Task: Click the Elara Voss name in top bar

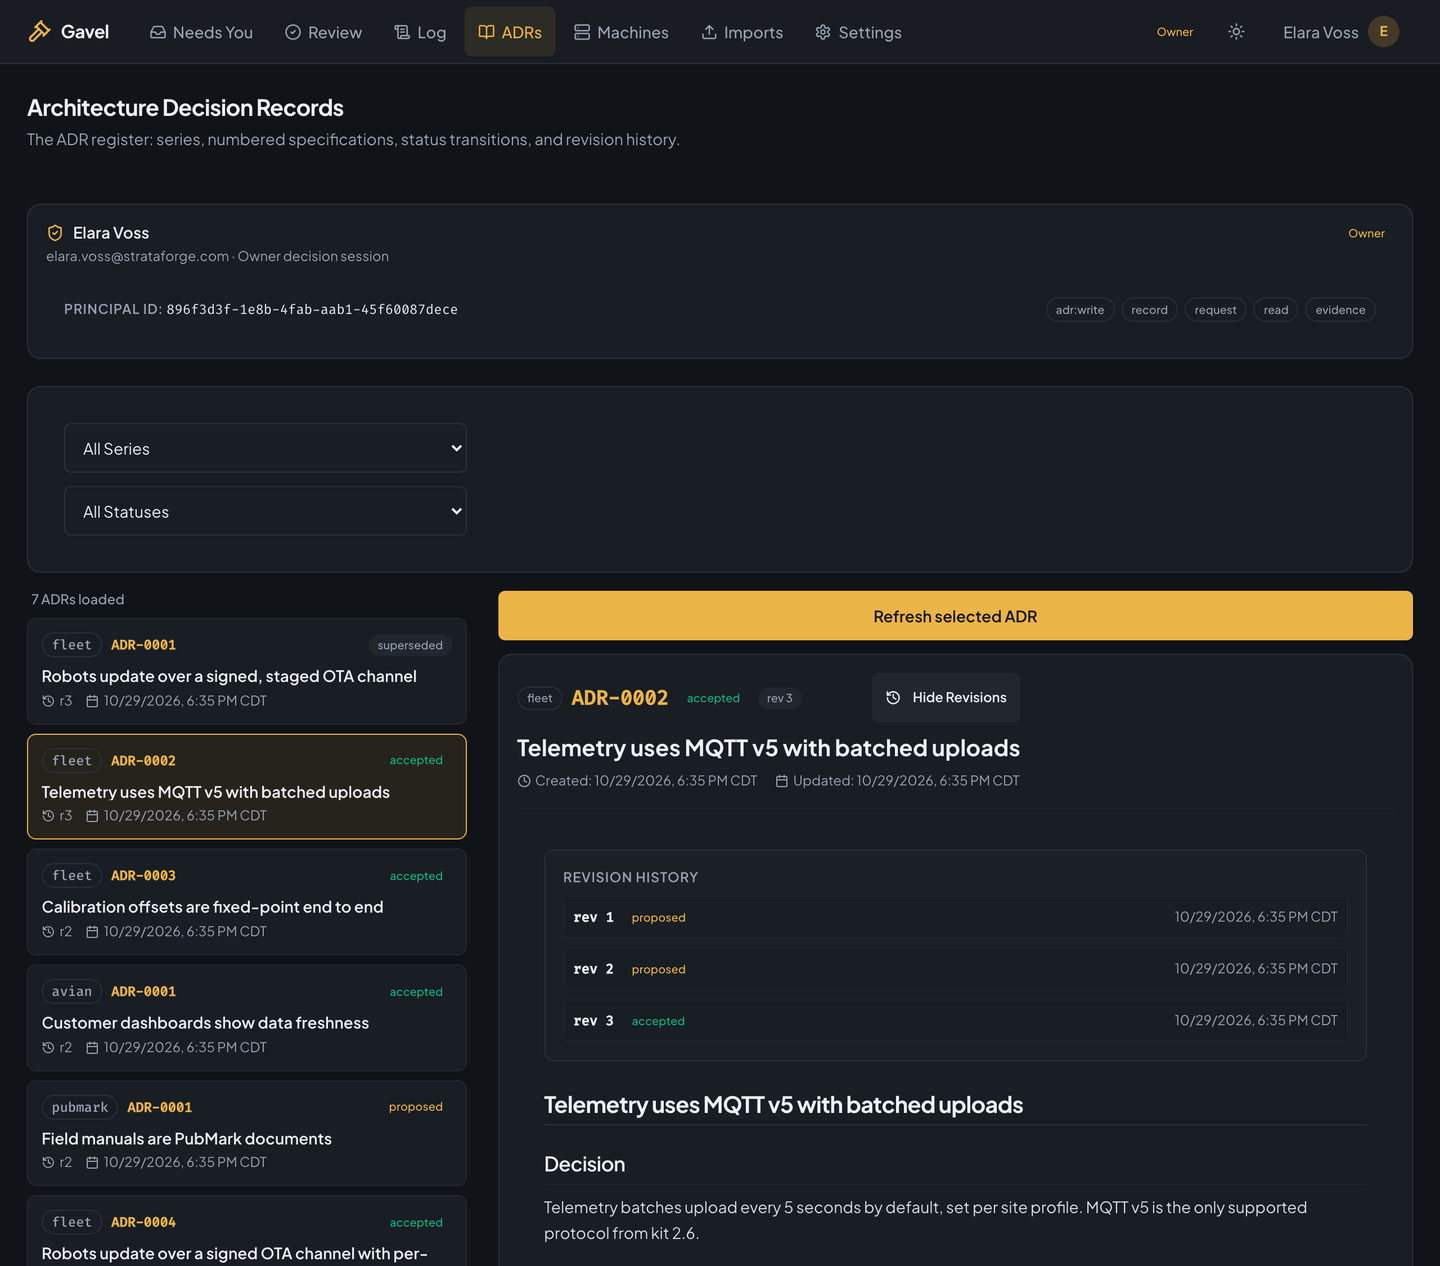Action: [1320, 33]
